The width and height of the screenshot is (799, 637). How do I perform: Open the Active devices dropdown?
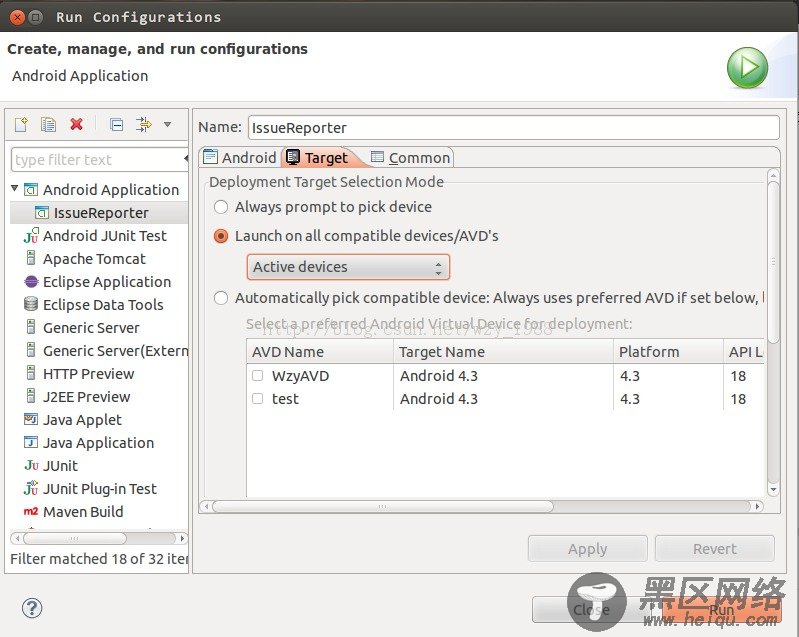click(x=349, y=267)
